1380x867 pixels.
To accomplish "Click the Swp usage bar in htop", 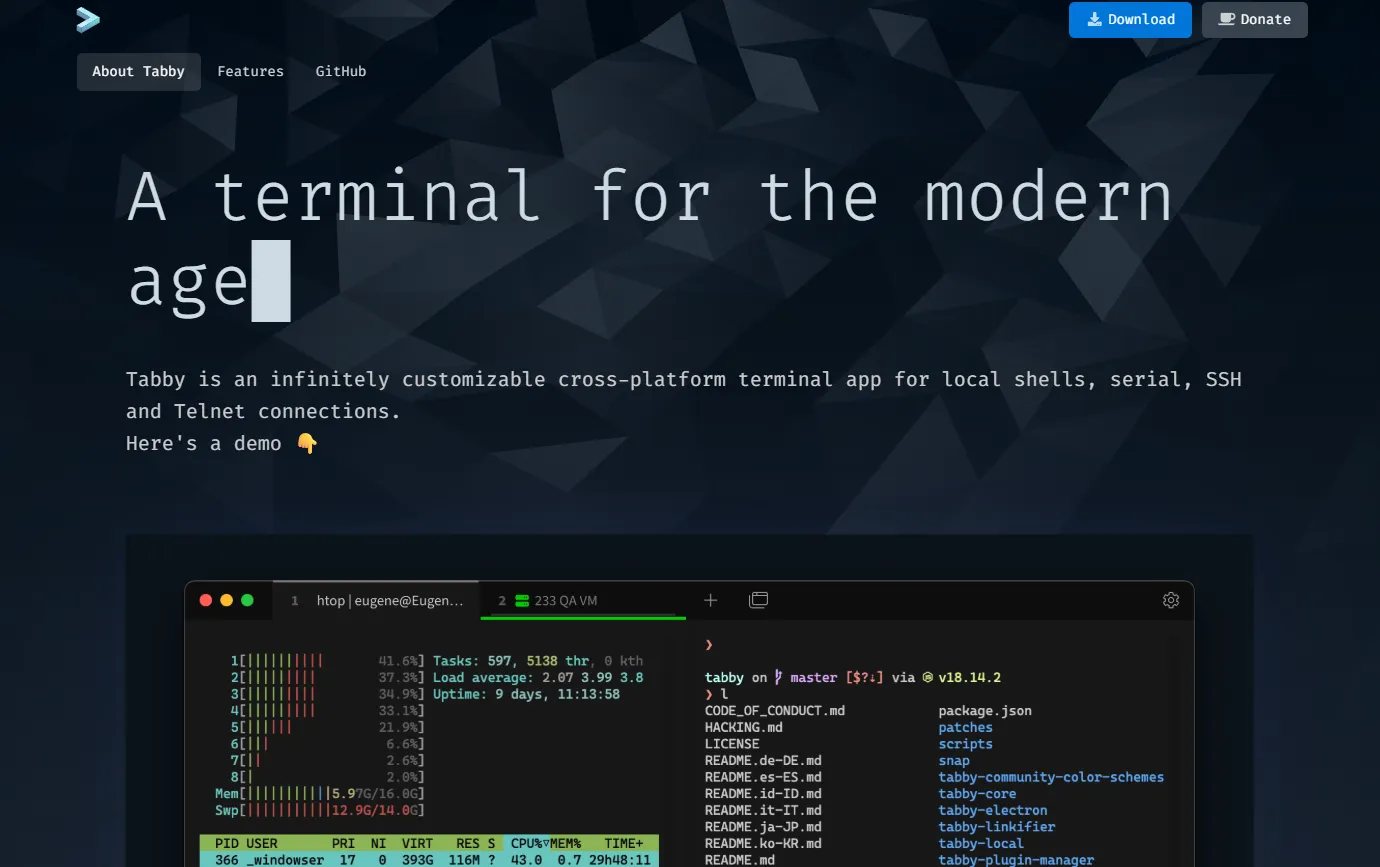I will 319,810.
